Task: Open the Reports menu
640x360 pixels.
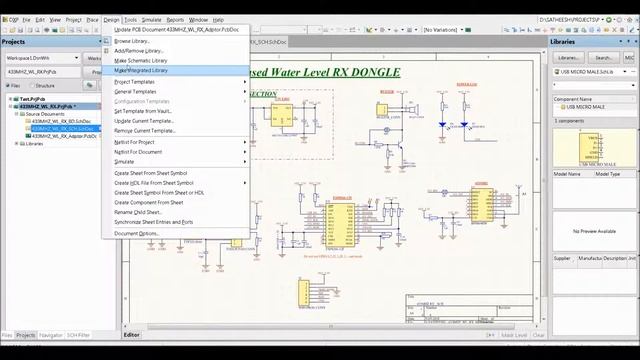Action: (175, 20)
